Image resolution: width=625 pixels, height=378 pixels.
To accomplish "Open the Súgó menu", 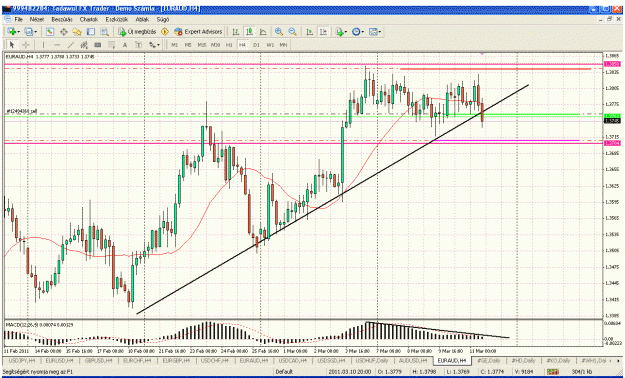I will [x=163, y=19].
